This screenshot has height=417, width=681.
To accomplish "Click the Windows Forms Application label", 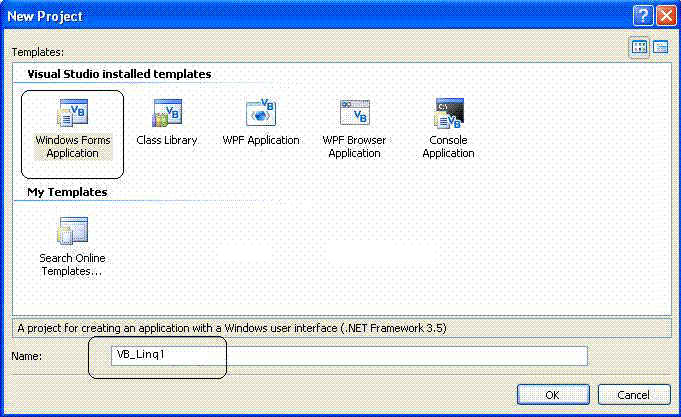I will 73,147.
